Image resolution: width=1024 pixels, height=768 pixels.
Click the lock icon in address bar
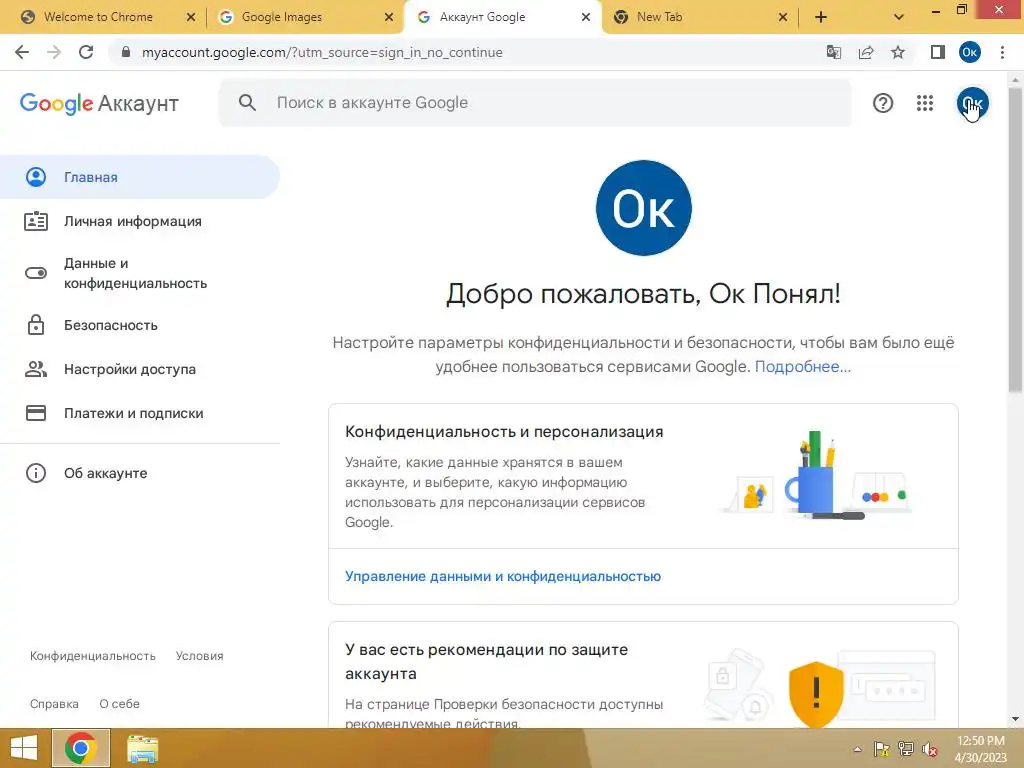(126, 52)
